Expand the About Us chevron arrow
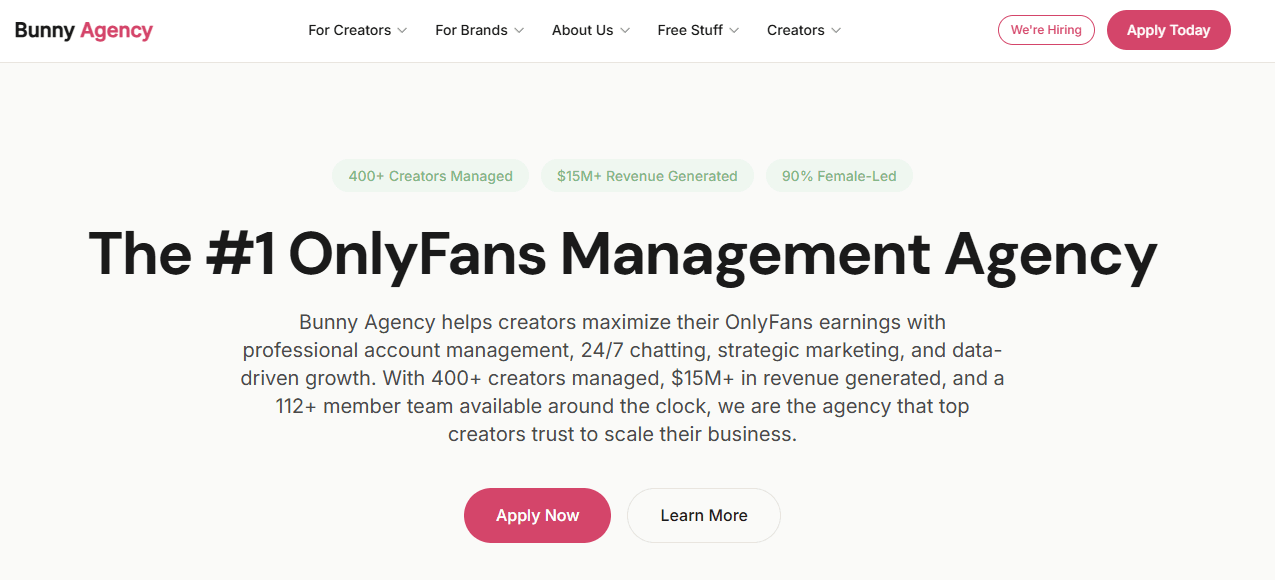Image resolution: width=1275 pixels, height=580 pixels. tap(625, 31)
